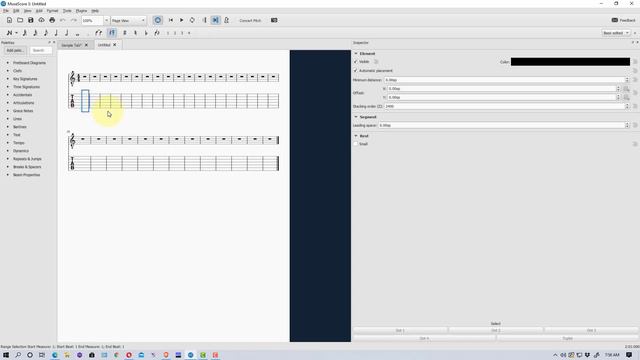The image size is (640, 360).
Task: Open the image capture camera tool
Action: pos(274,20)
